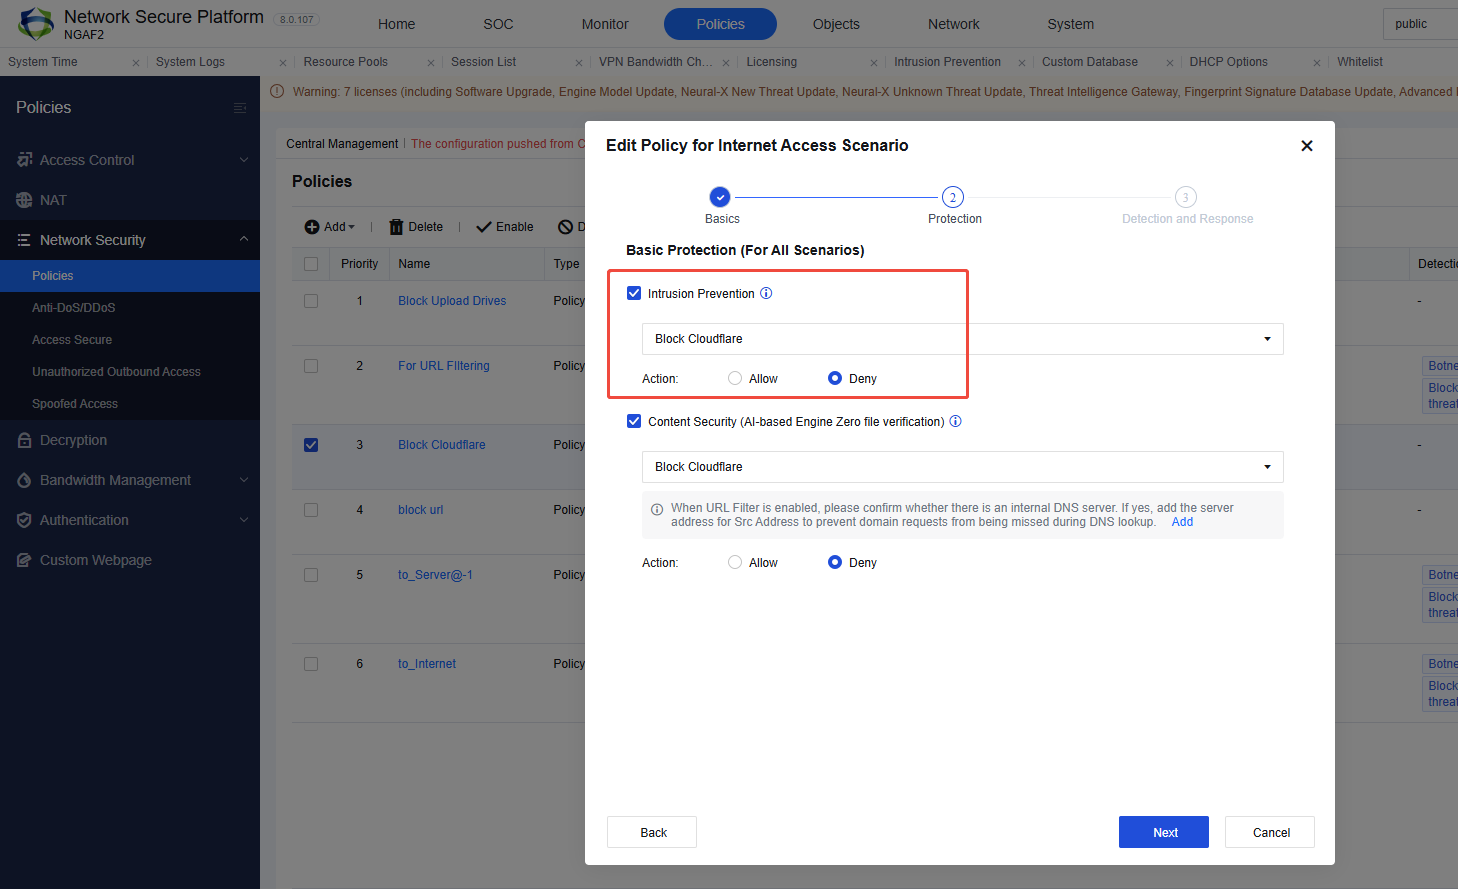Click the Custom Webpage edit icon
The image size is (1458, 889).
point(24,560)
